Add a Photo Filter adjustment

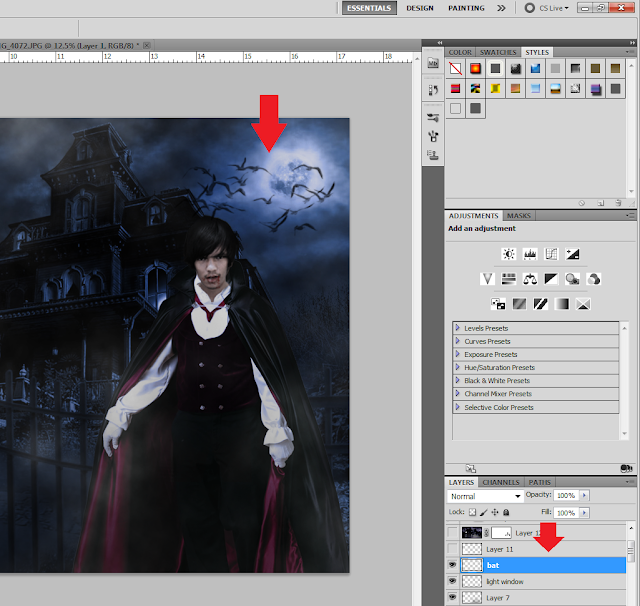[x=572, y=279]
